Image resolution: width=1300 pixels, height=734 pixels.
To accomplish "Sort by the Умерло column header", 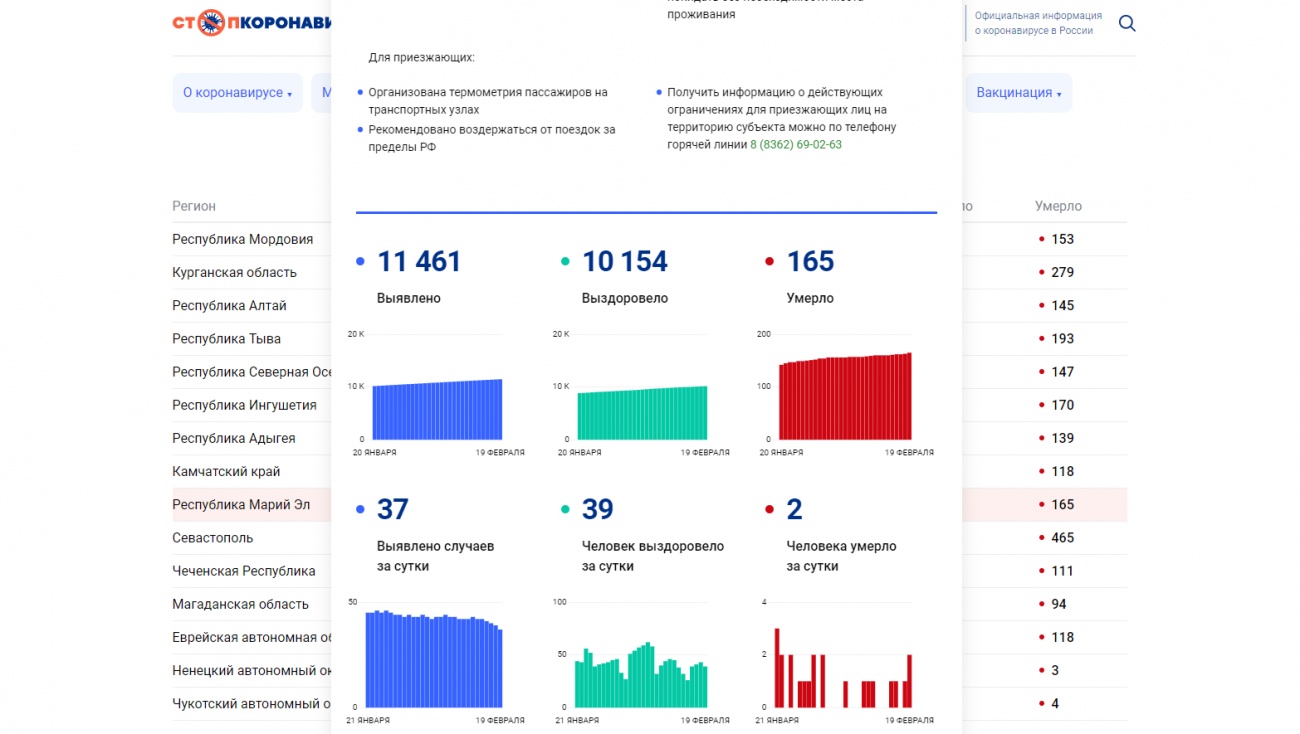I will (x=1058, y=206).
